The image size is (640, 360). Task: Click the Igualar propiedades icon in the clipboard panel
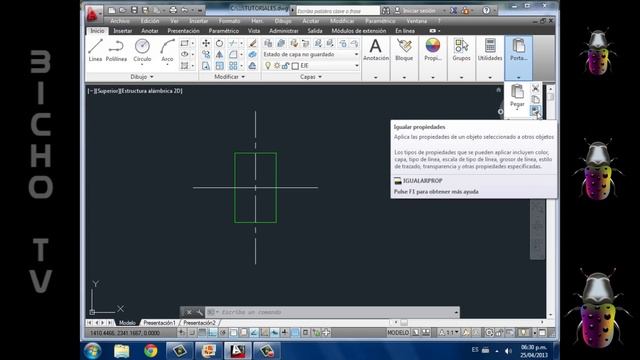coord(535,110)
